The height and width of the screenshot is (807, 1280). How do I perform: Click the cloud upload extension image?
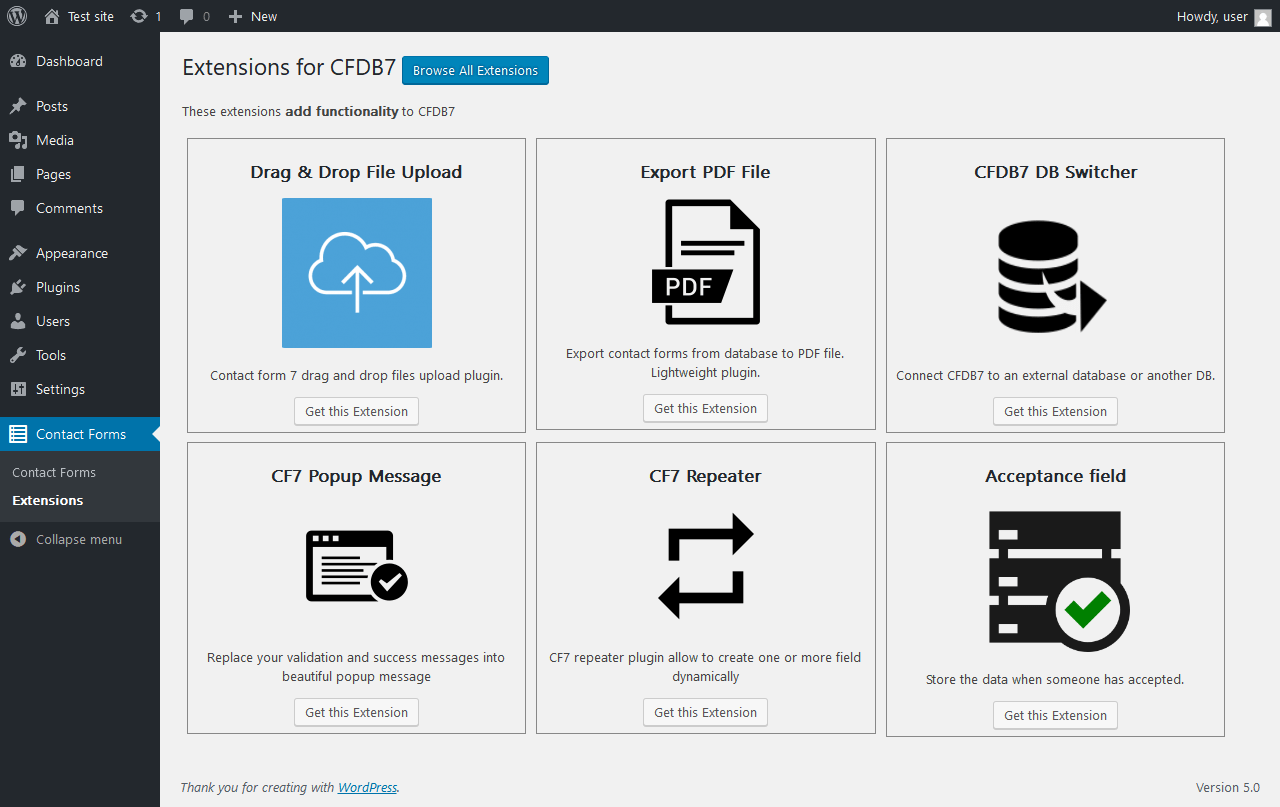click(356, 273)
